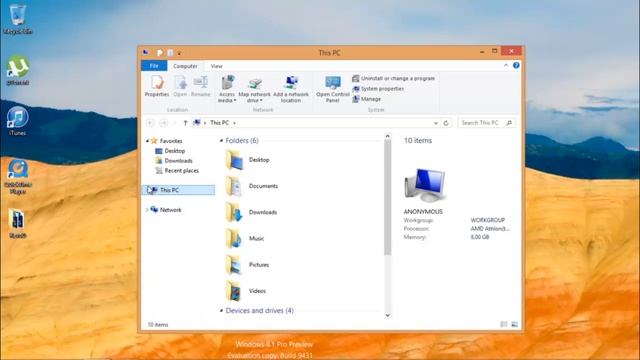This screenshot has width=640, height=360.
Task: Click the Back navigation arrow
Action: [150, 123]
